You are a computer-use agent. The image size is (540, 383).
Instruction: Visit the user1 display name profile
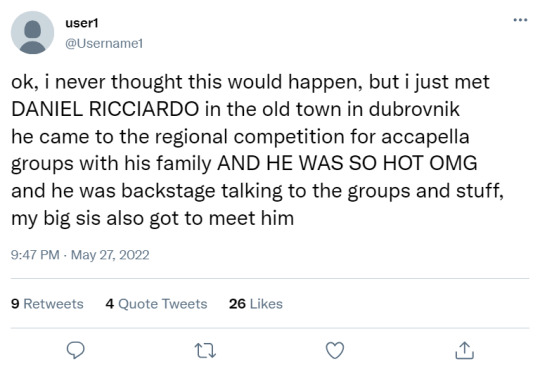[82, 23]
